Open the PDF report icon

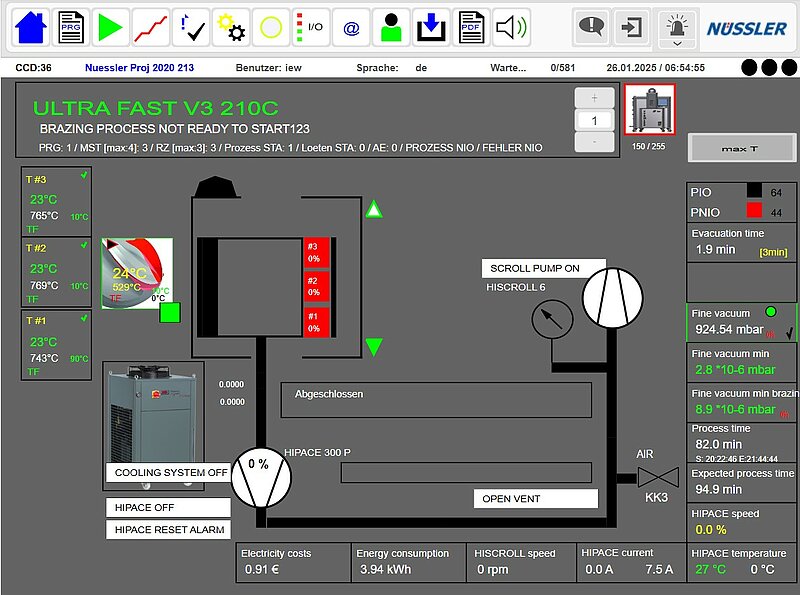click(471, 27)
